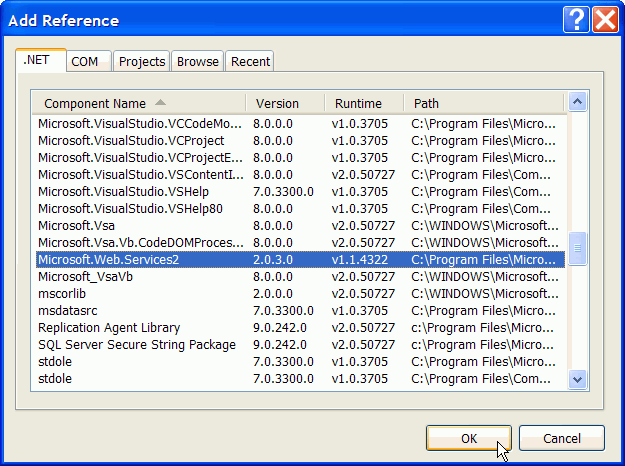Click version 2.0.0.0 of mscorlib
This screenshot has height=466, width=625.
[273, 294]
